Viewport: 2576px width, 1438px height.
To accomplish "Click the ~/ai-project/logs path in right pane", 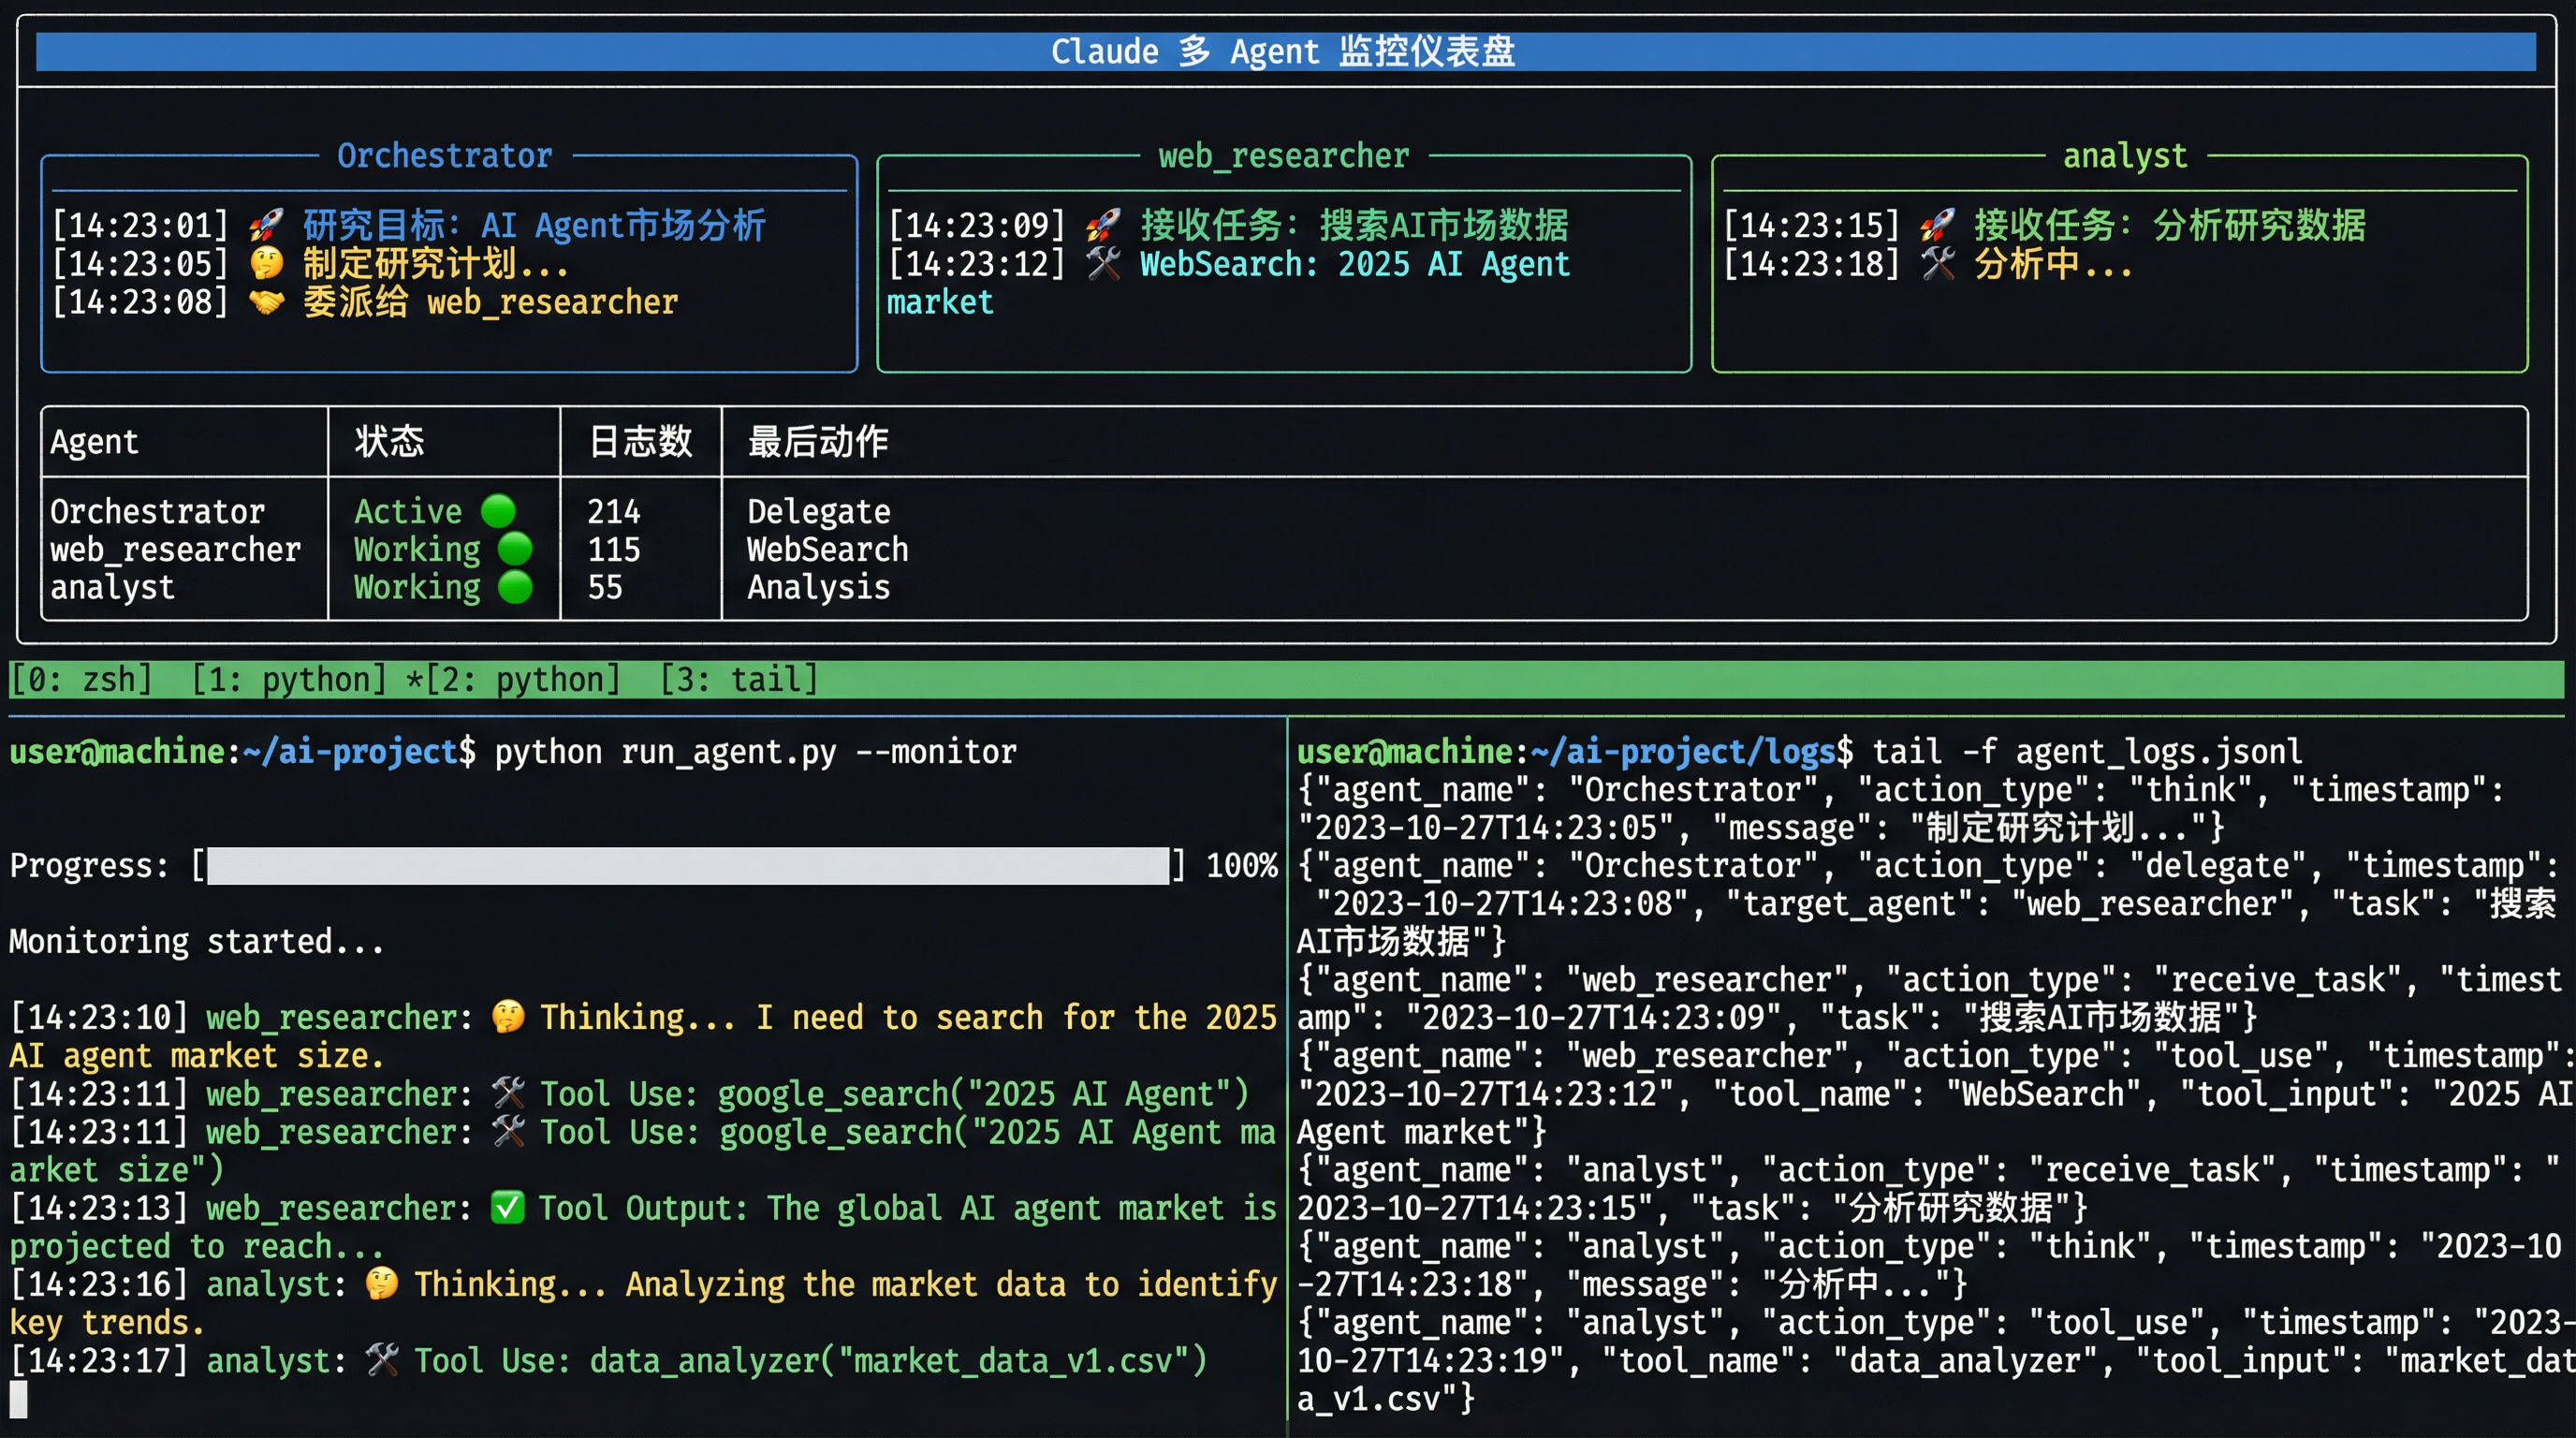I will point(1682,751).
